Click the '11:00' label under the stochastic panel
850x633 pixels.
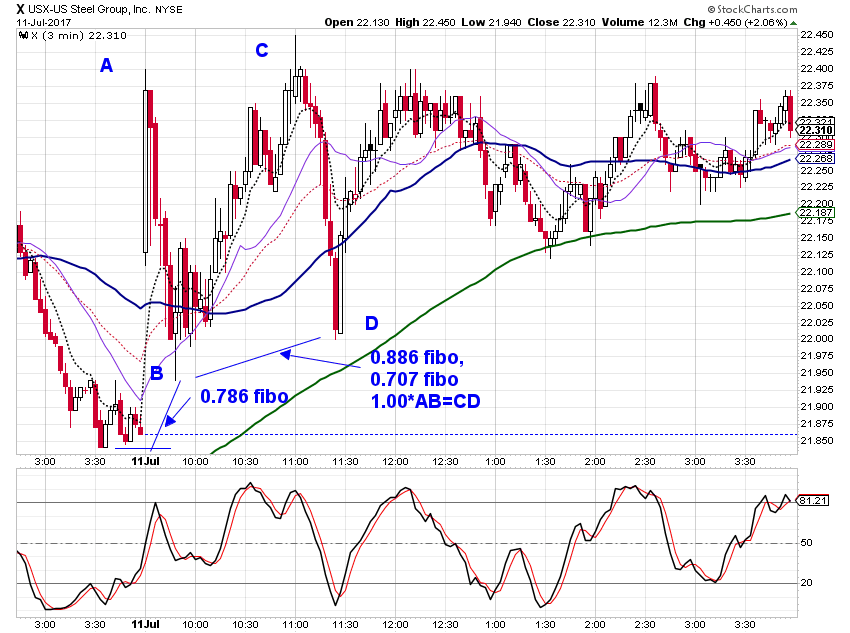295,624
